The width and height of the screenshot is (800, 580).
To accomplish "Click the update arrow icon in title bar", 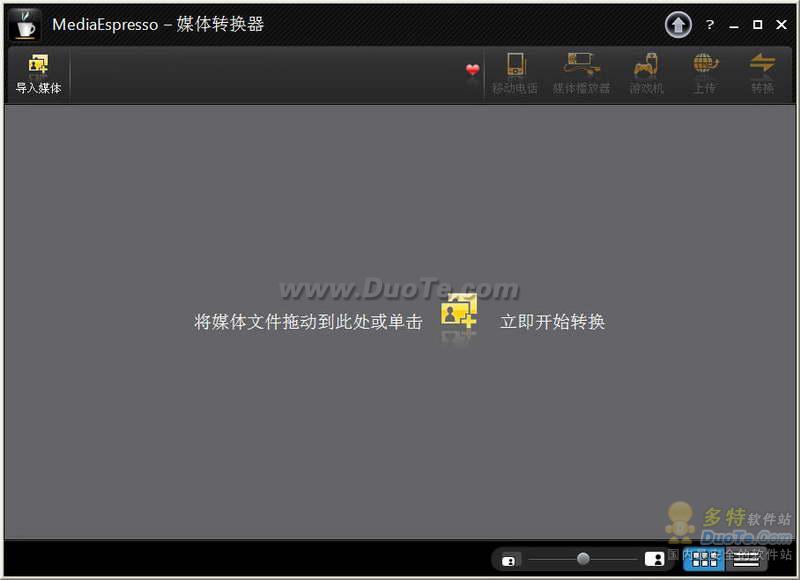I will pyautogui.click(x=678, y=24).
